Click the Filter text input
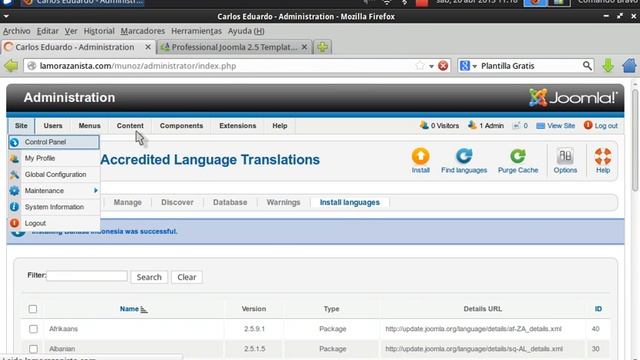The image size is (640, 360). (x=87, y=276)
